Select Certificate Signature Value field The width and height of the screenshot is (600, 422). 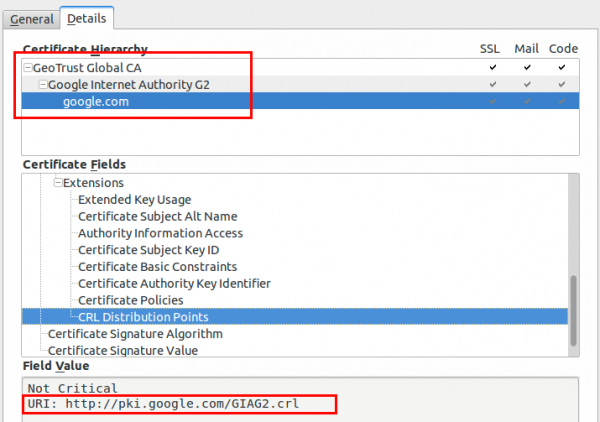click(122, 350)
